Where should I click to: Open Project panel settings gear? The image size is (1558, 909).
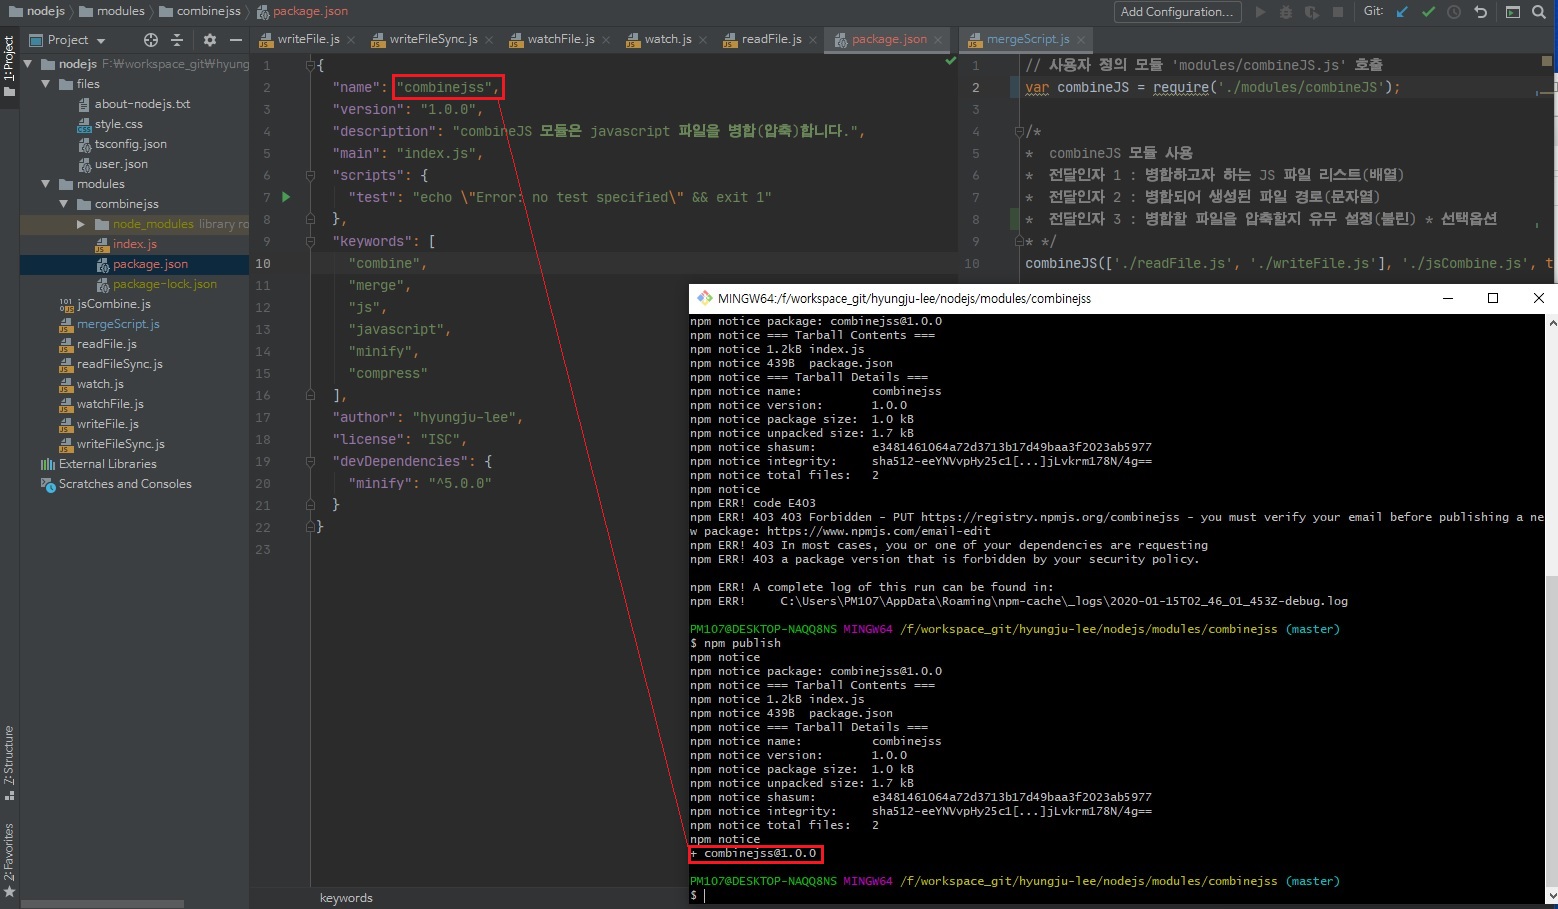coord(209,40)
